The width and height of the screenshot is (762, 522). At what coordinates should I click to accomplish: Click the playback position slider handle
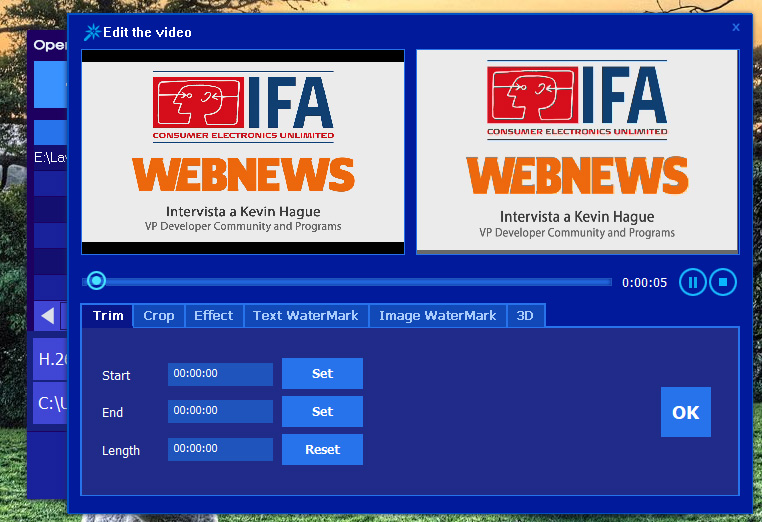(96, 281)
